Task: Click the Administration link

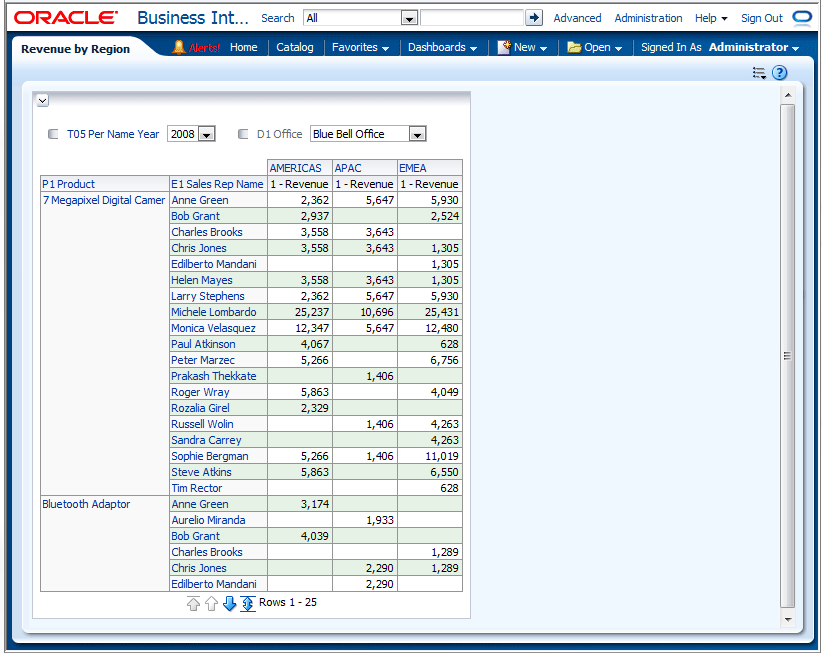Action: pyautogui.click(x=648, y=18)
